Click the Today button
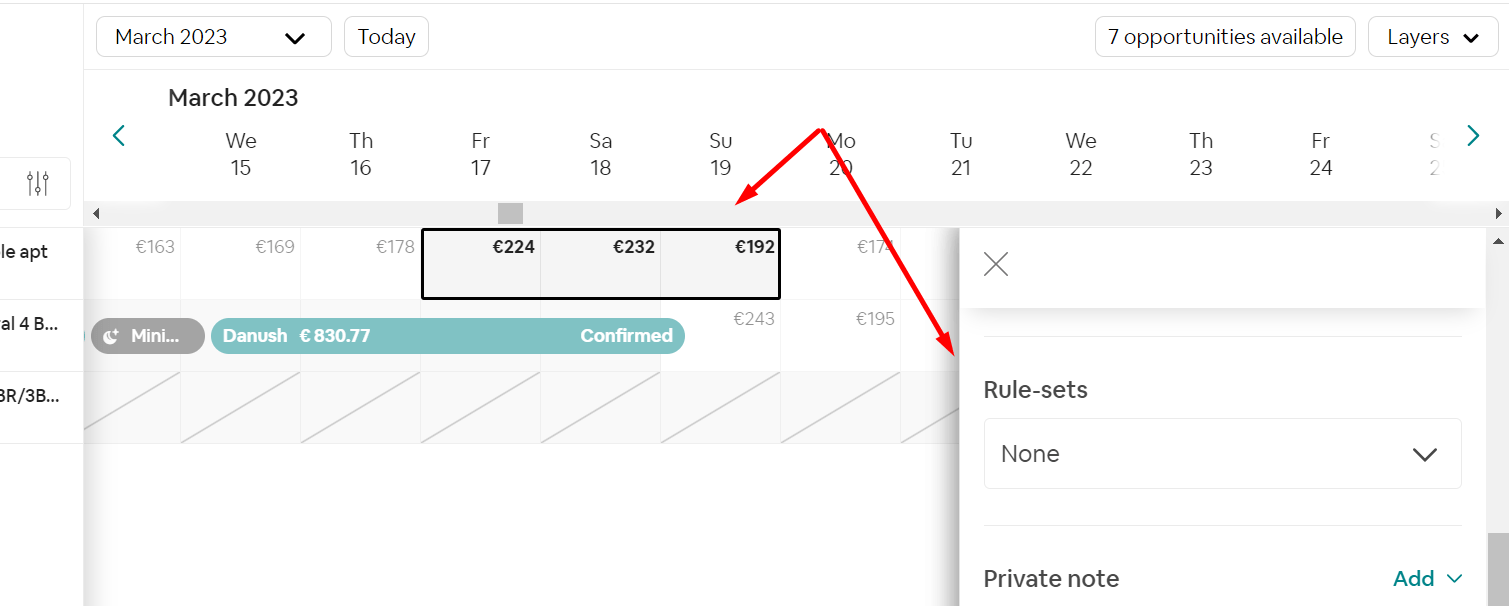Screen dimensions: 1509x606 (386, 36)
